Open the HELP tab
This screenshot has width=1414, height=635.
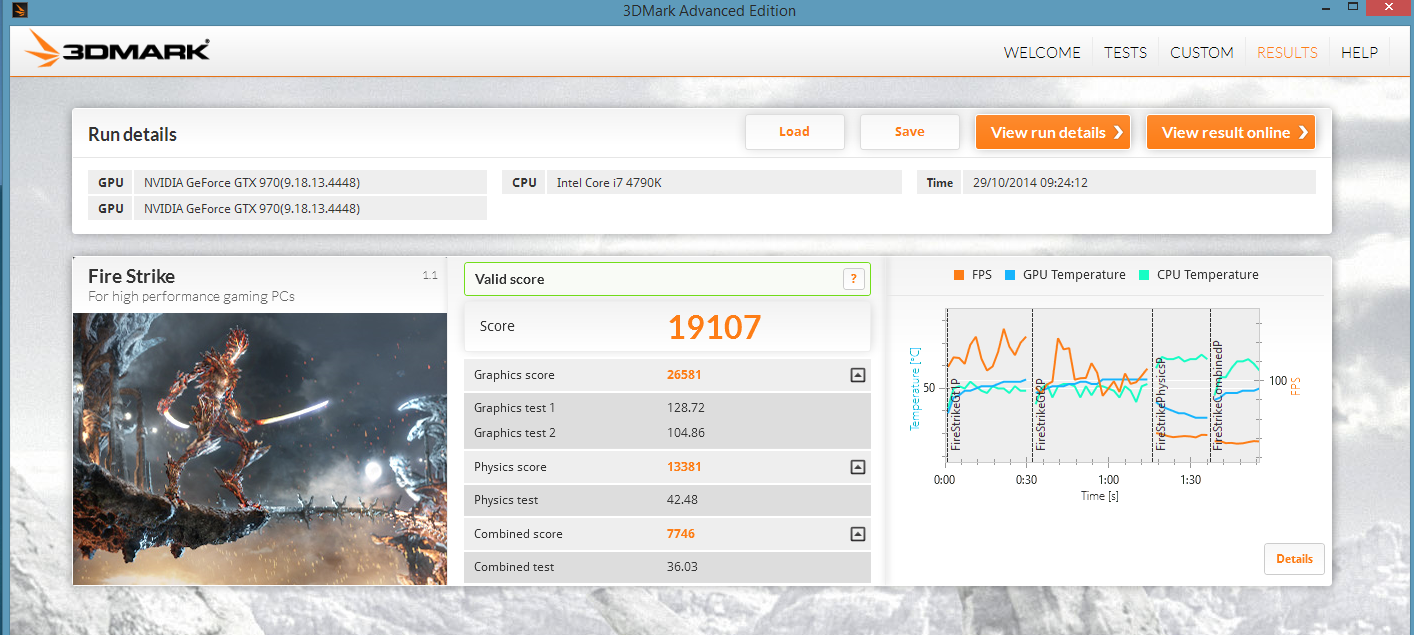coord(1359,53)
